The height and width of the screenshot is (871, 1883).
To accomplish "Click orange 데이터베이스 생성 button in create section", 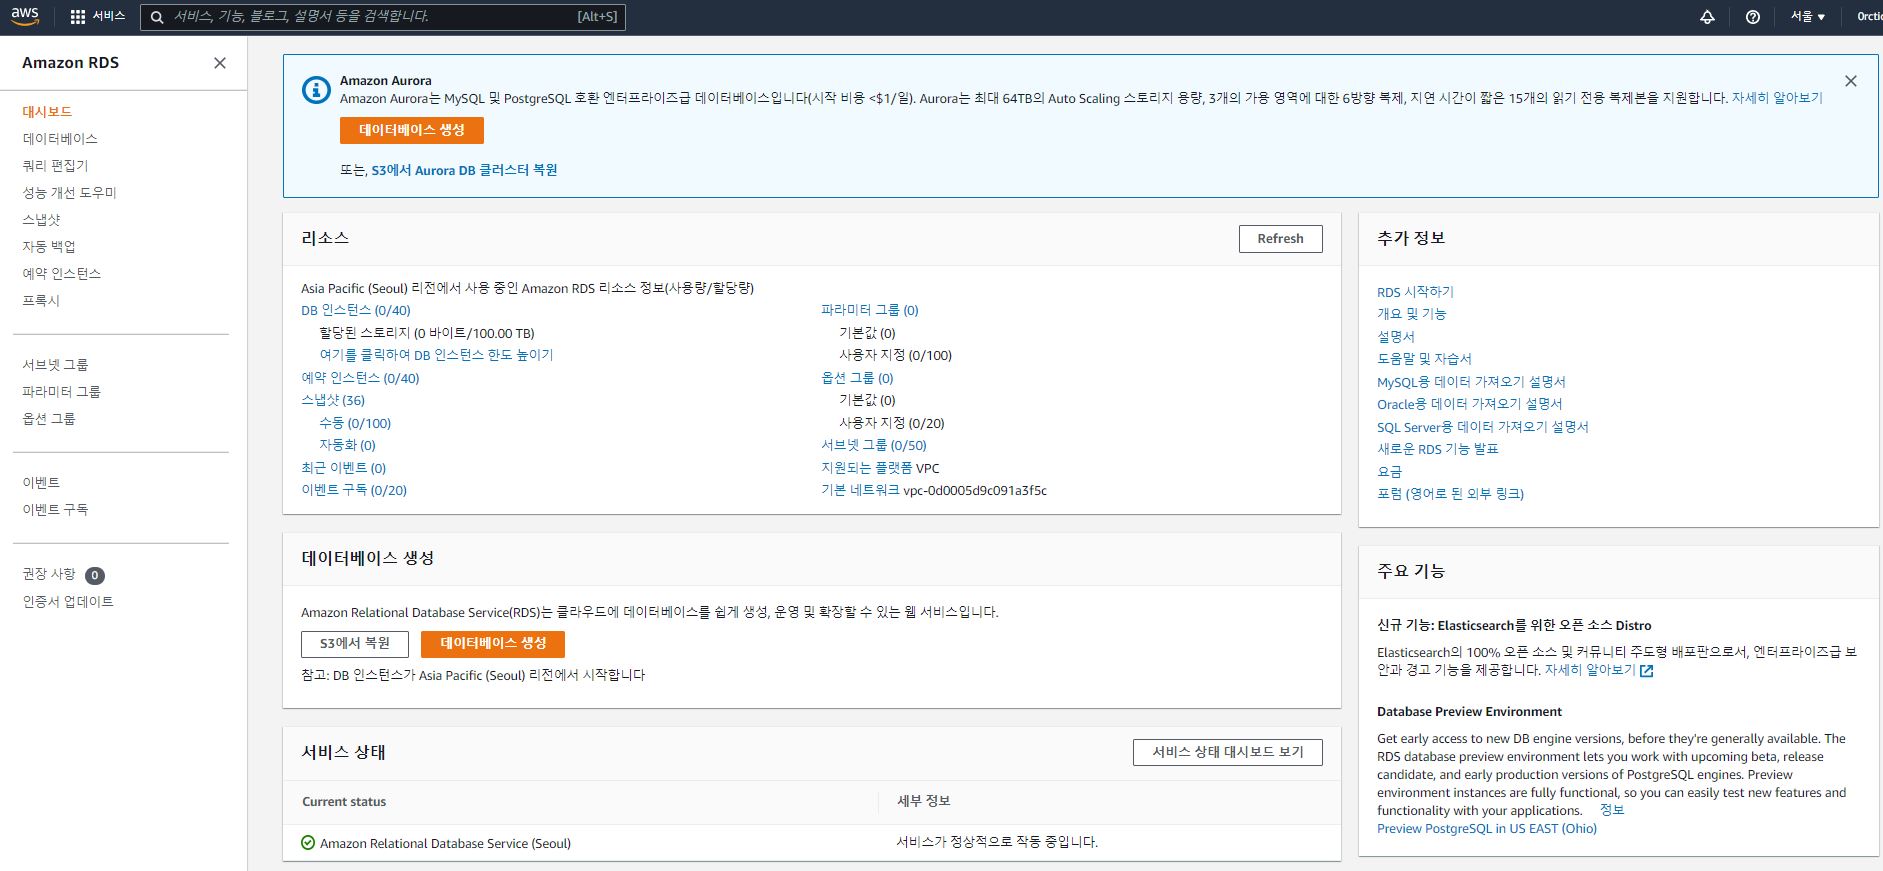I will 493,644.
